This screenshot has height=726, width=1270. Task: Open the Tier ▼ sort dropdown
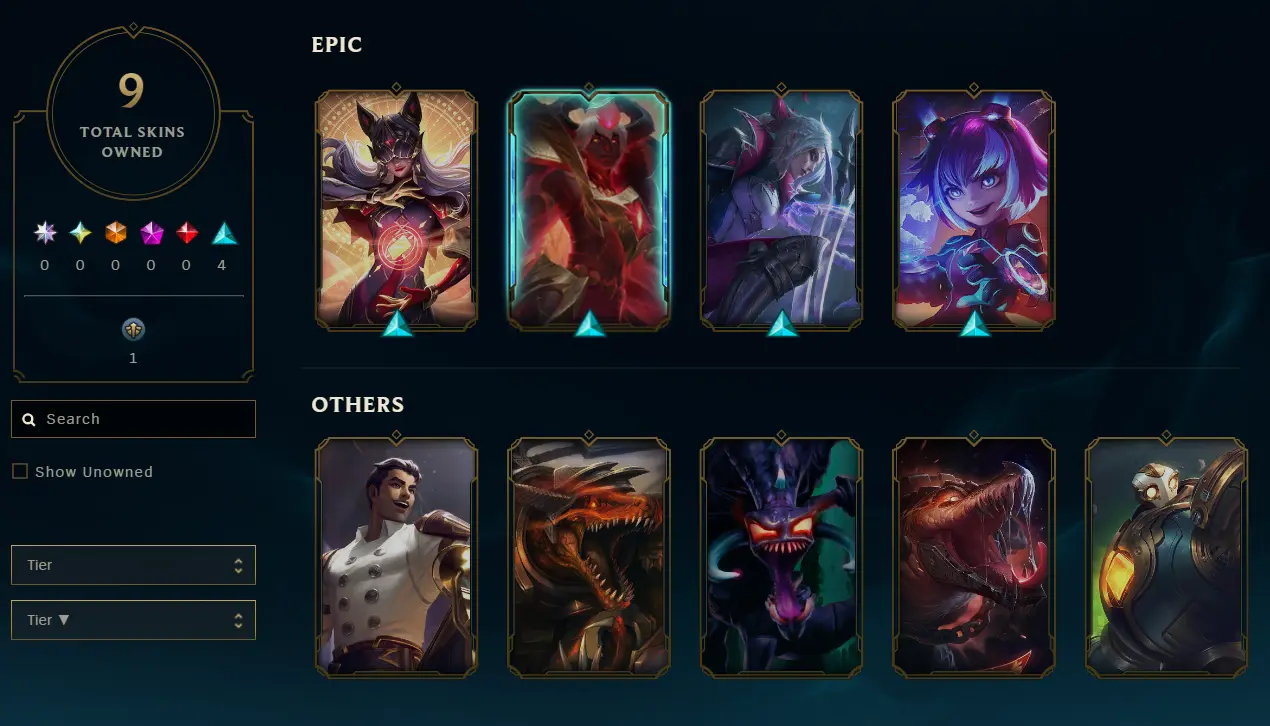(133, 620)
